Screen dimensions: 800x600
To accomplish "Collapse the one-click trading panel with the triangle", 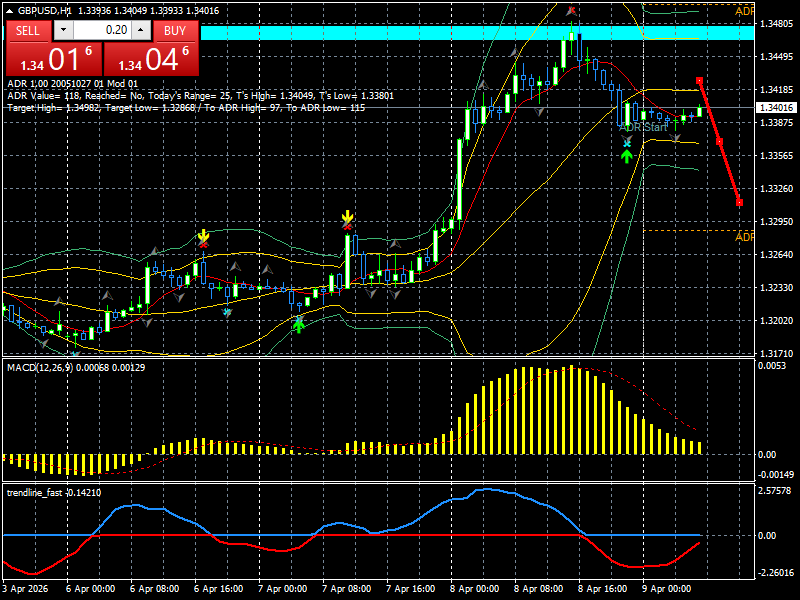I will tap(9, 10).
